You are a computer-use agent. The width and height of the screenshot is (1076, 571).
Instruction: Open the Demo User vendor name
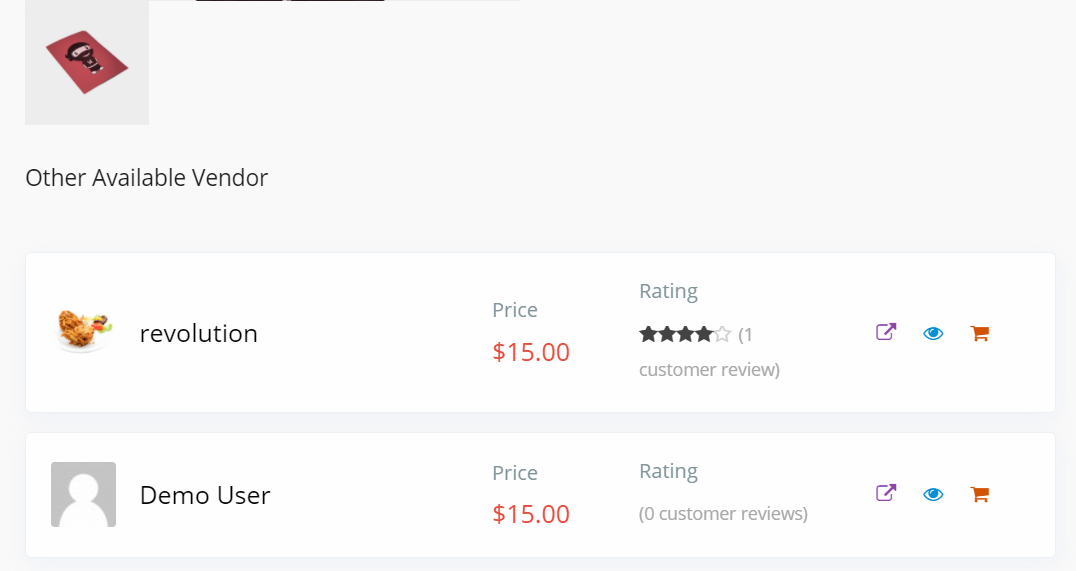point(205,495)
